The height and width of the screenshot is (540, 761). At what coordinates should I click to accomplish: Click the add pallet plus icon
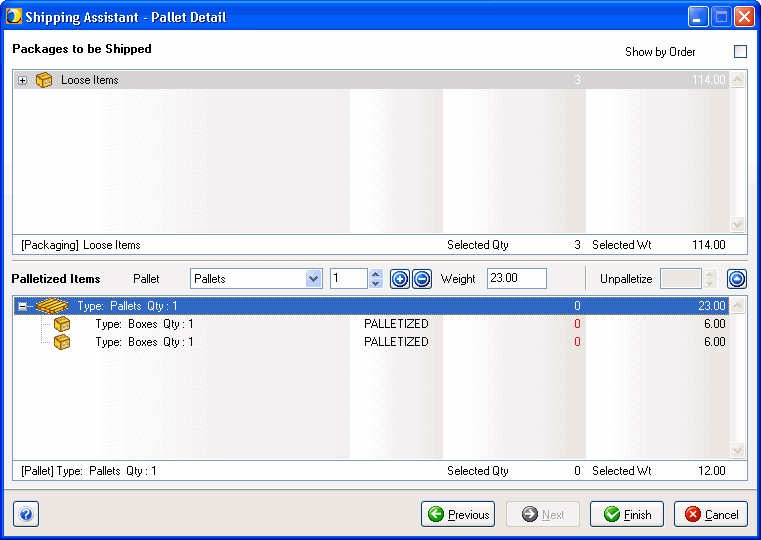click(x=400, y=279)
